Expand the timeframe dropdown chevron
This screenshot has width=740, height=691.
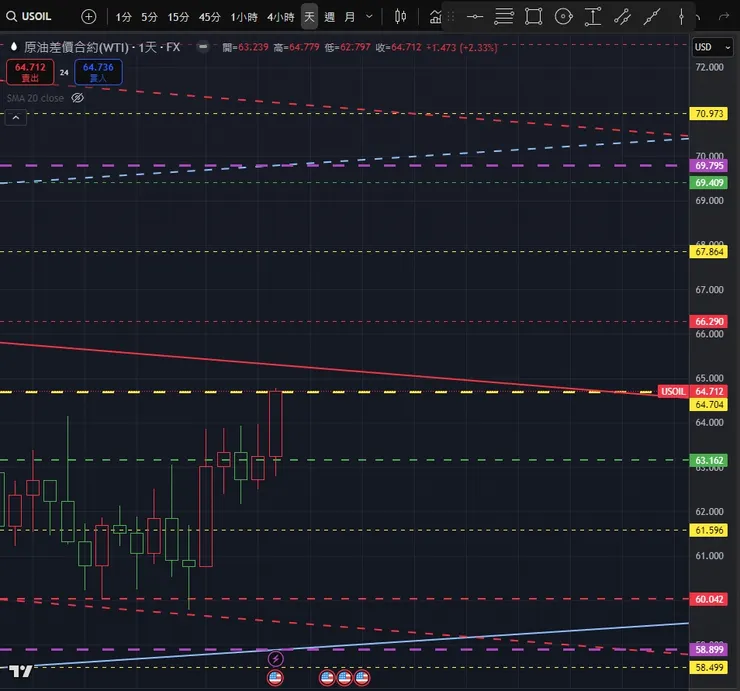(369, 17)
